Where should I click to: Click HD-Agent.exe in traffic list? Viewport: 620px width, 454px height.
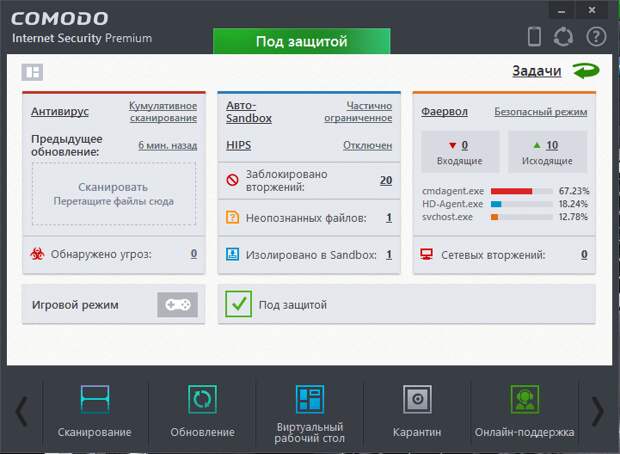[x=453, y=204]
